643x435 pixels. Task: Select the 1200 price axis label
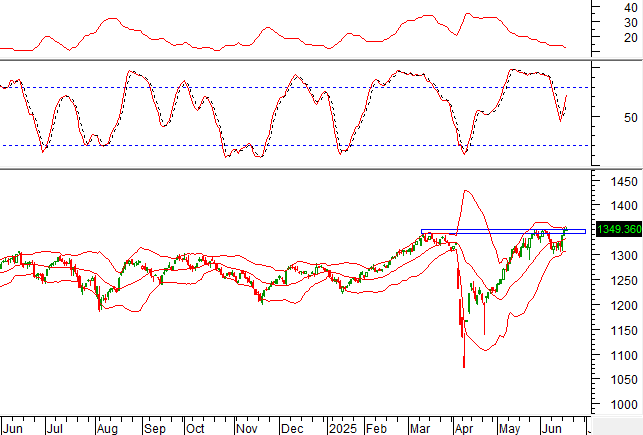coord(624,305)
